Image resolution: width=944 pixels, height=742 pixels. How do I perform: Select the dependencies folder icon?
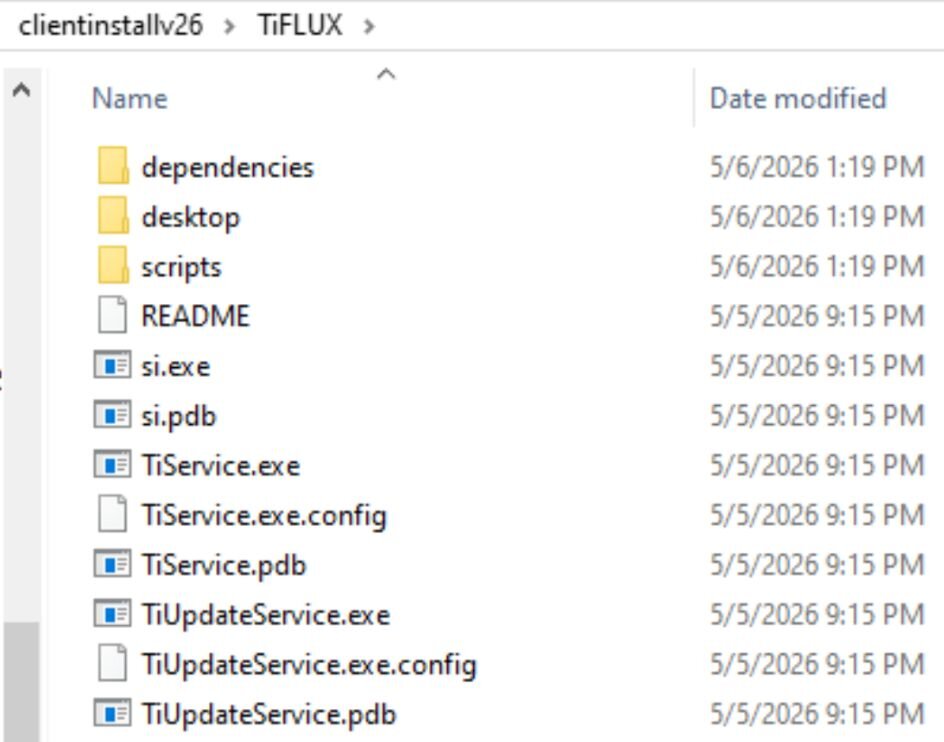click(x=113, y=166)
